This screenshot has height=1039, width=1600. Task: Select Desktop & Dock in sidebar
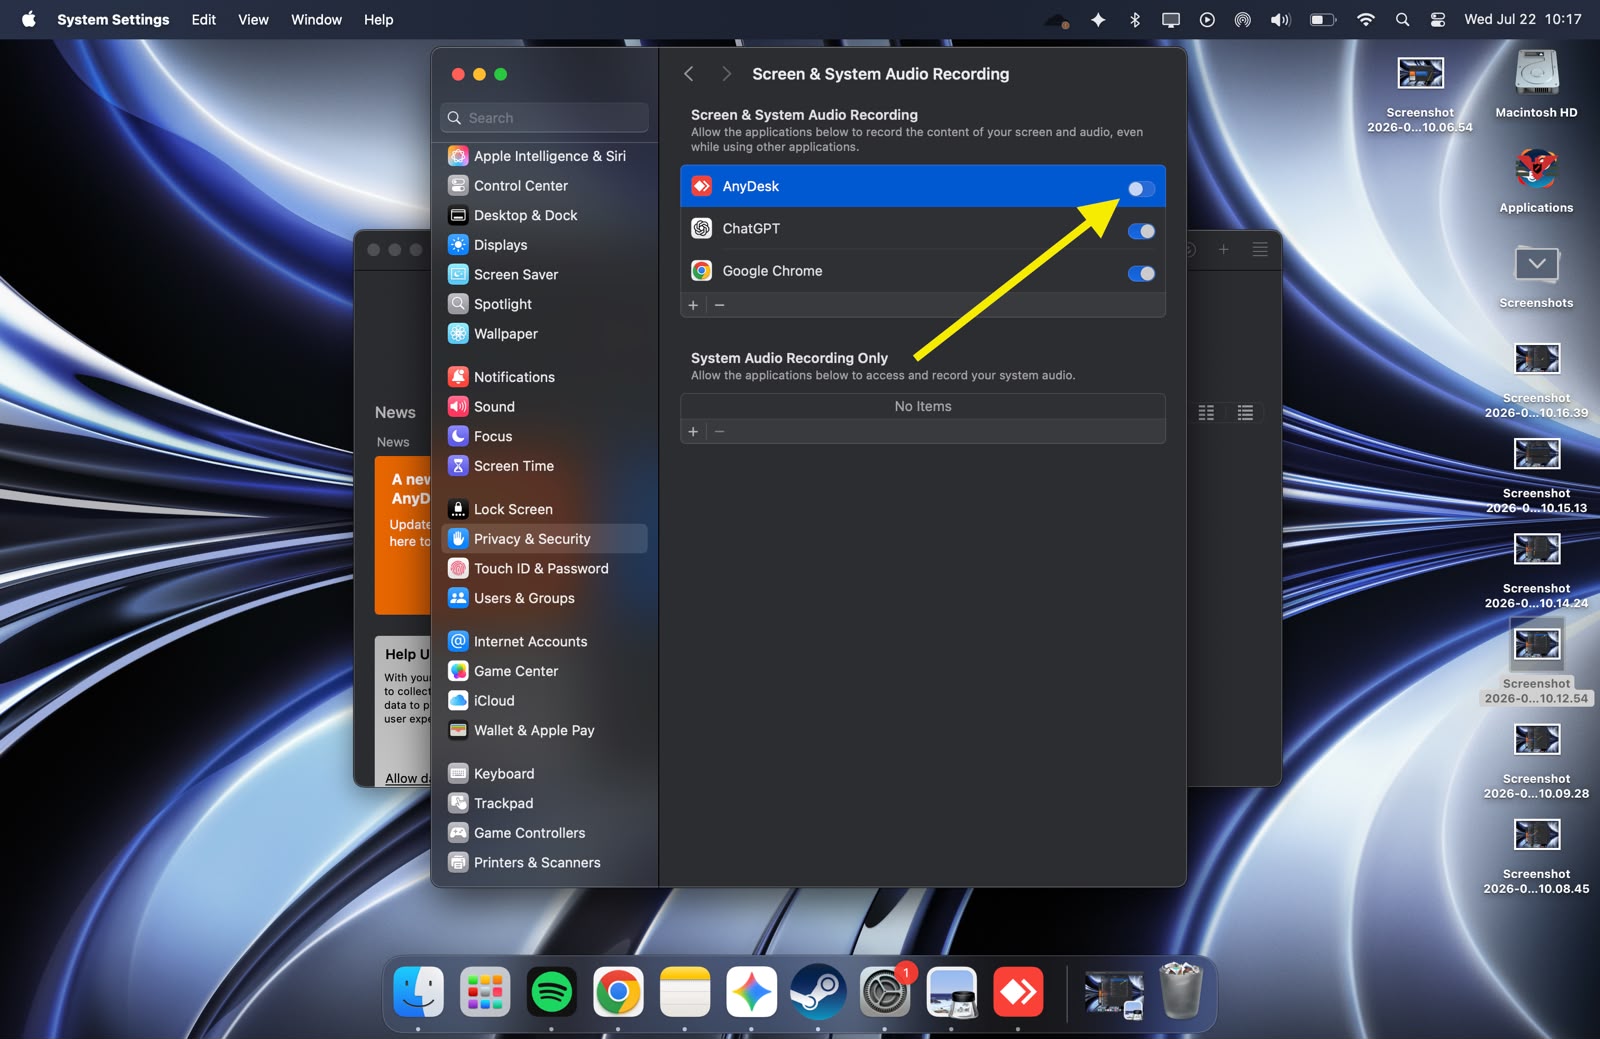[544, 215]
